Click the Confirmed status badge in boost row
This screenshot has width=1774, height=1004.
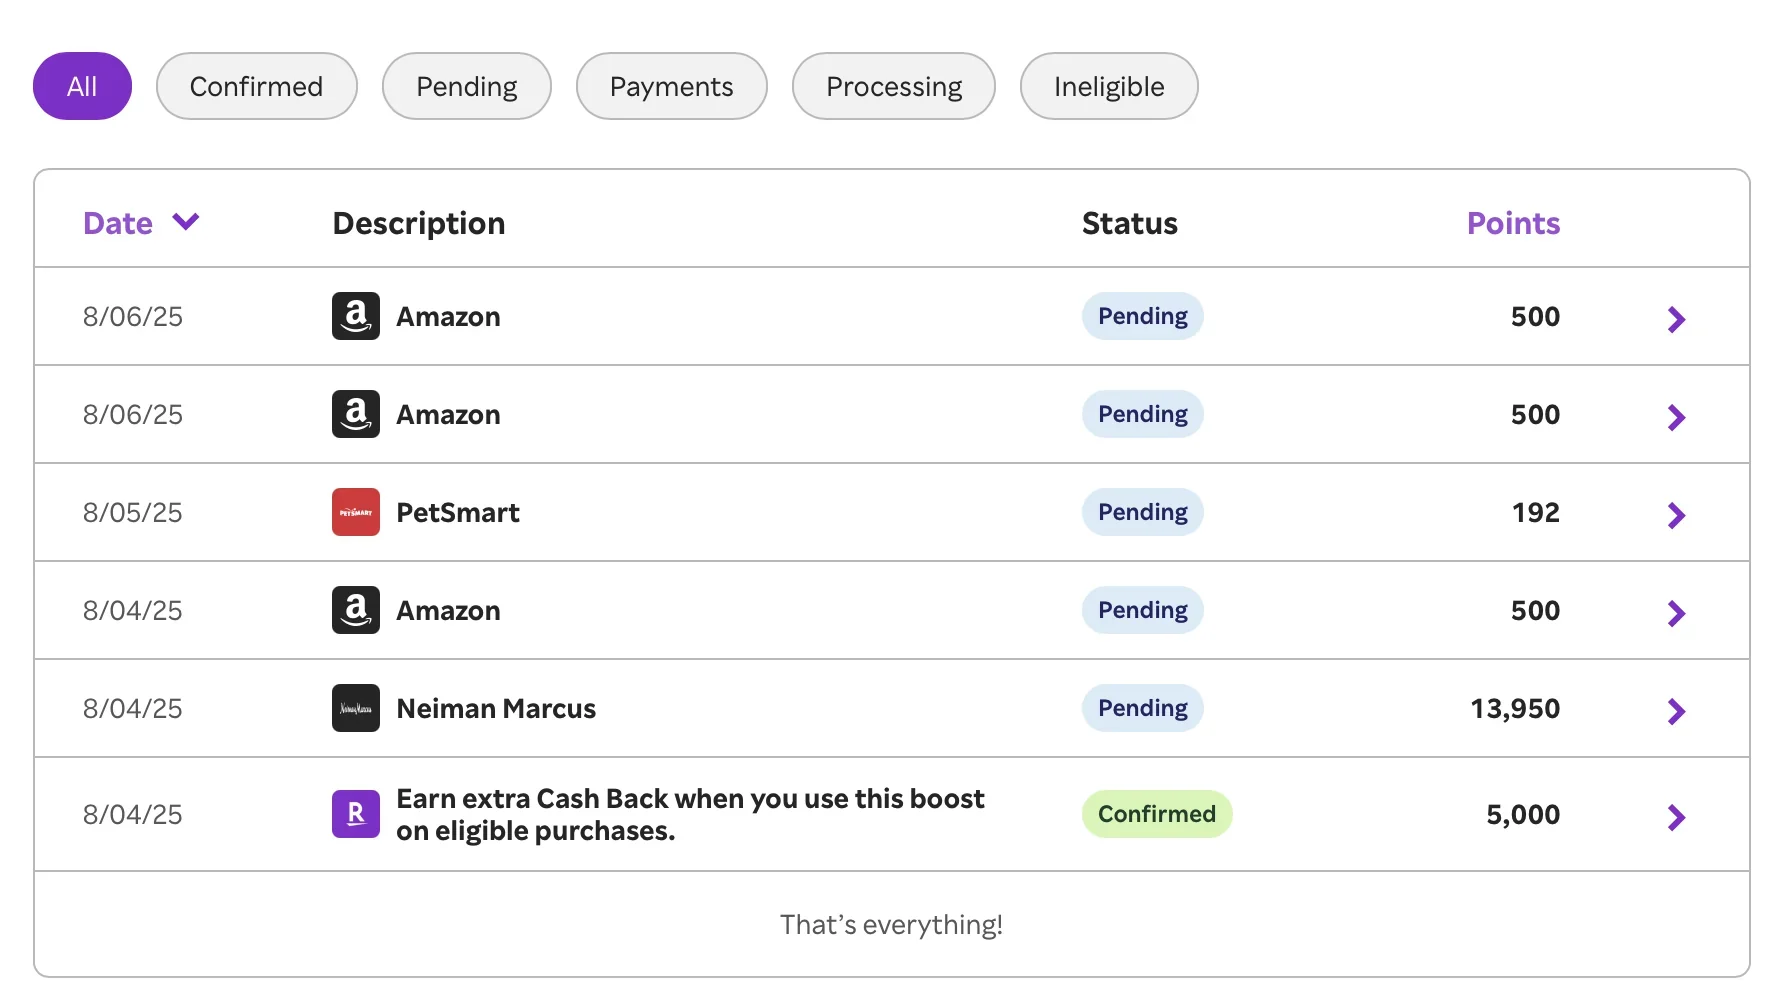pyautogui.click(x=1156, y=814)
